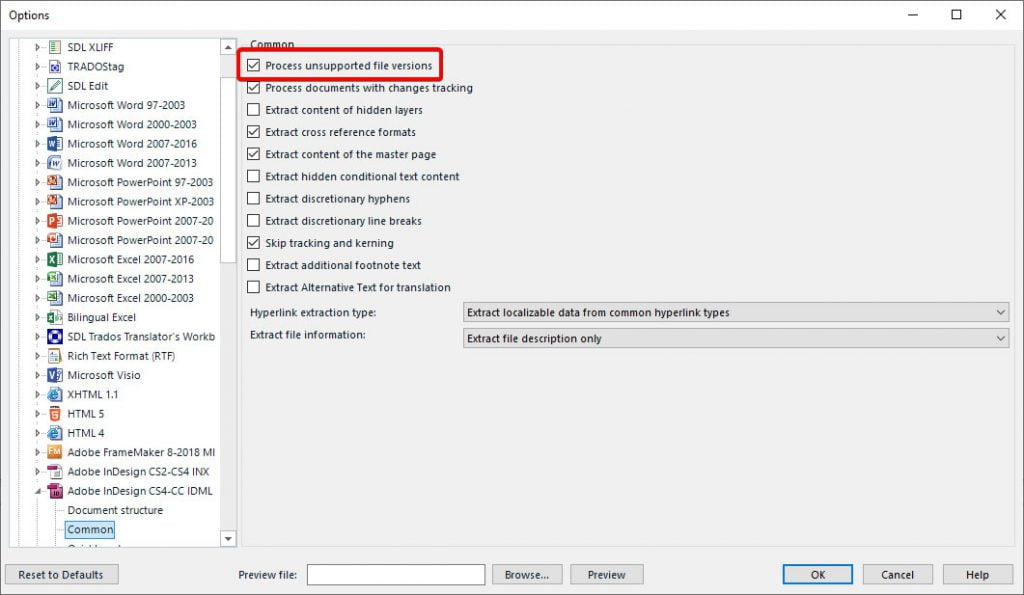Select the Microsoft PowerPoint 97-2003 icon
Viewport: 1024px width, 595px height.
(53, 182)
